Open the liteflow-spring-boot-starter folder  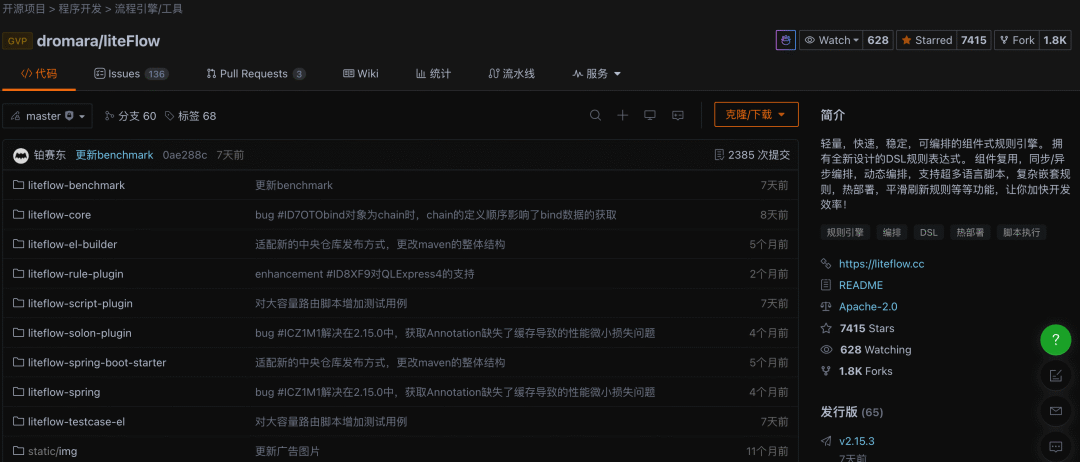coord(97,363)
